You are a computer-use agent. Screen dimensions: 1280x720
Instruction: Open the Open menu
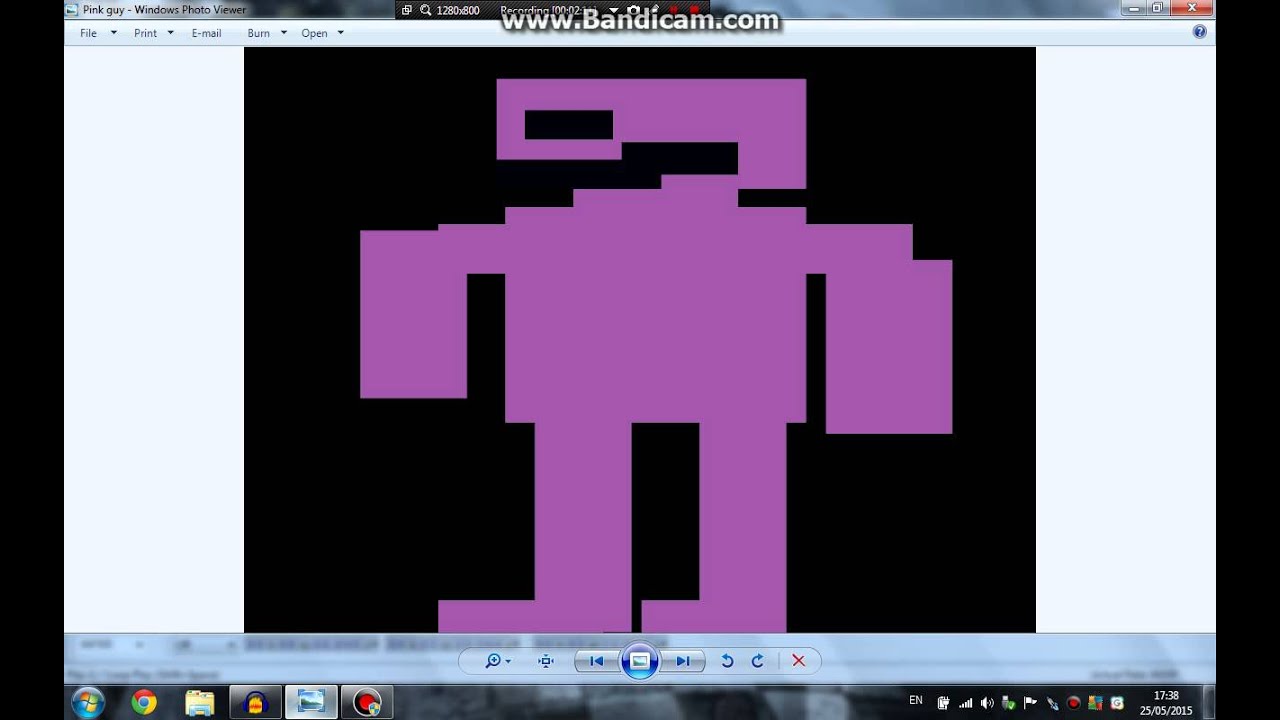(x=314, y=33)
